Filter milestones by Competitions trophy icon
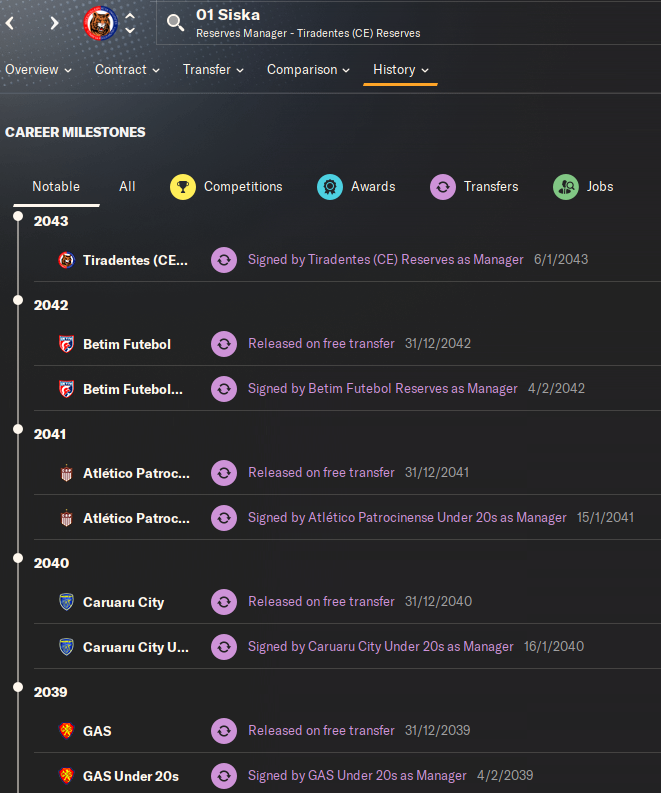Image resolution: width=661 pixels, height=793 pixels. [x=182, y=186]
